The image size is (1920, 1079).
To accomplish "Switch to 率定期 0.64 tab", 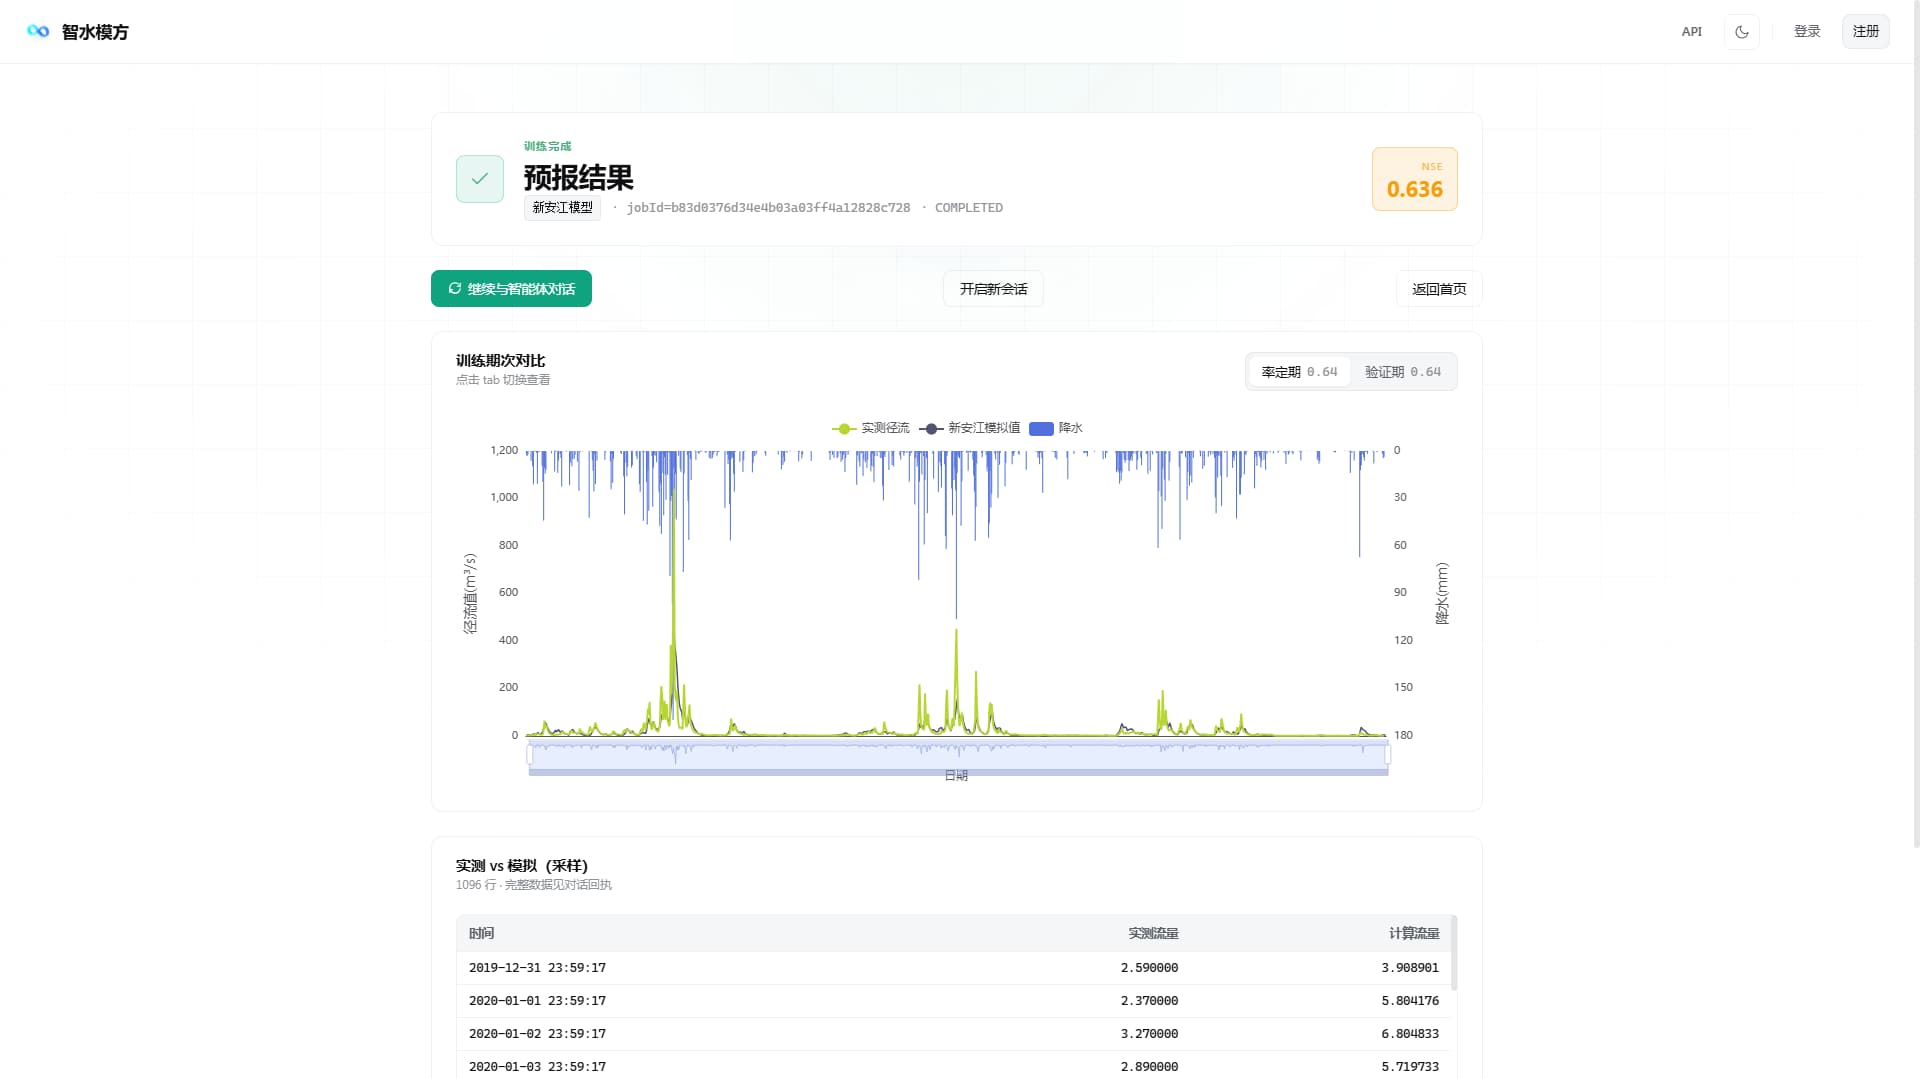I will (x=1299, y=372).
